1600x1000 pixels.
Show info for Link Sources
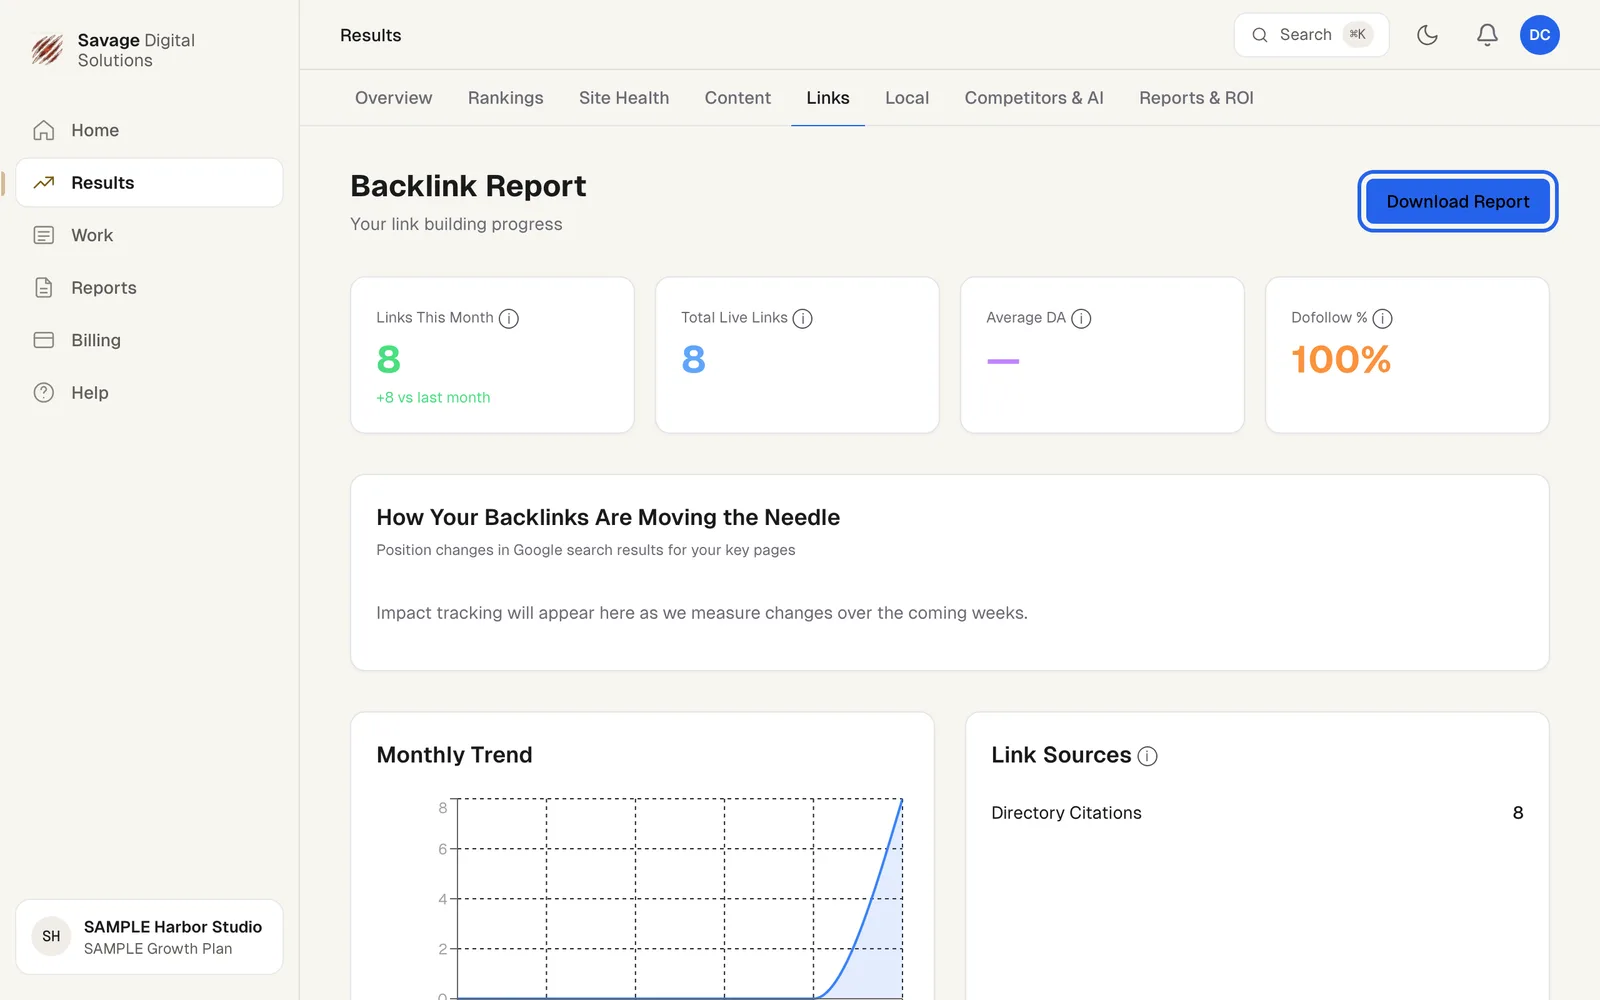point(1148,756)
